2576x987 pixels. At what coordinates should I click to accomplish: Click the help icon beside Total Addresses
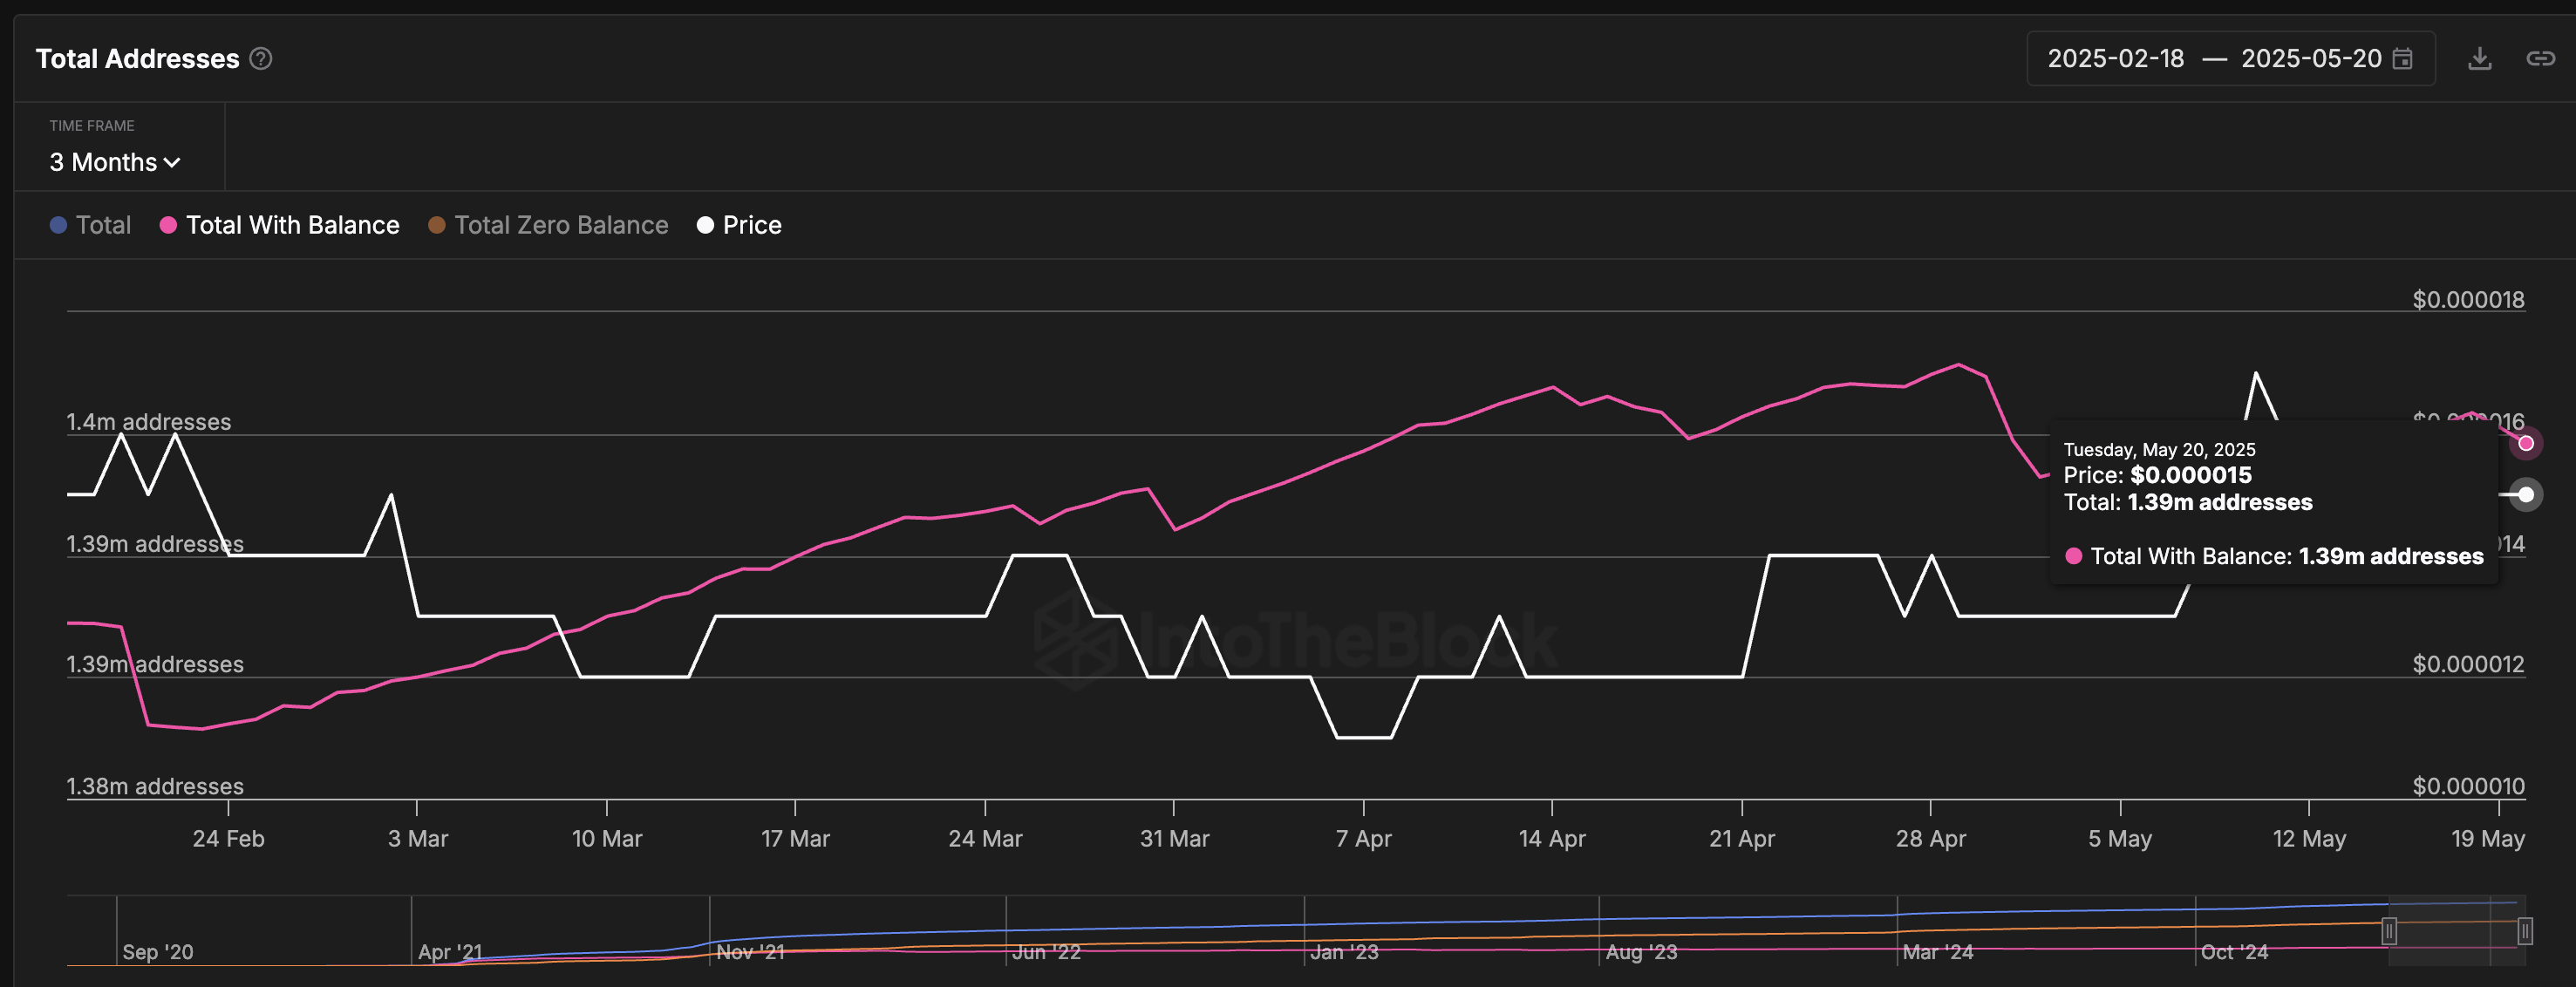coord(261,59)
